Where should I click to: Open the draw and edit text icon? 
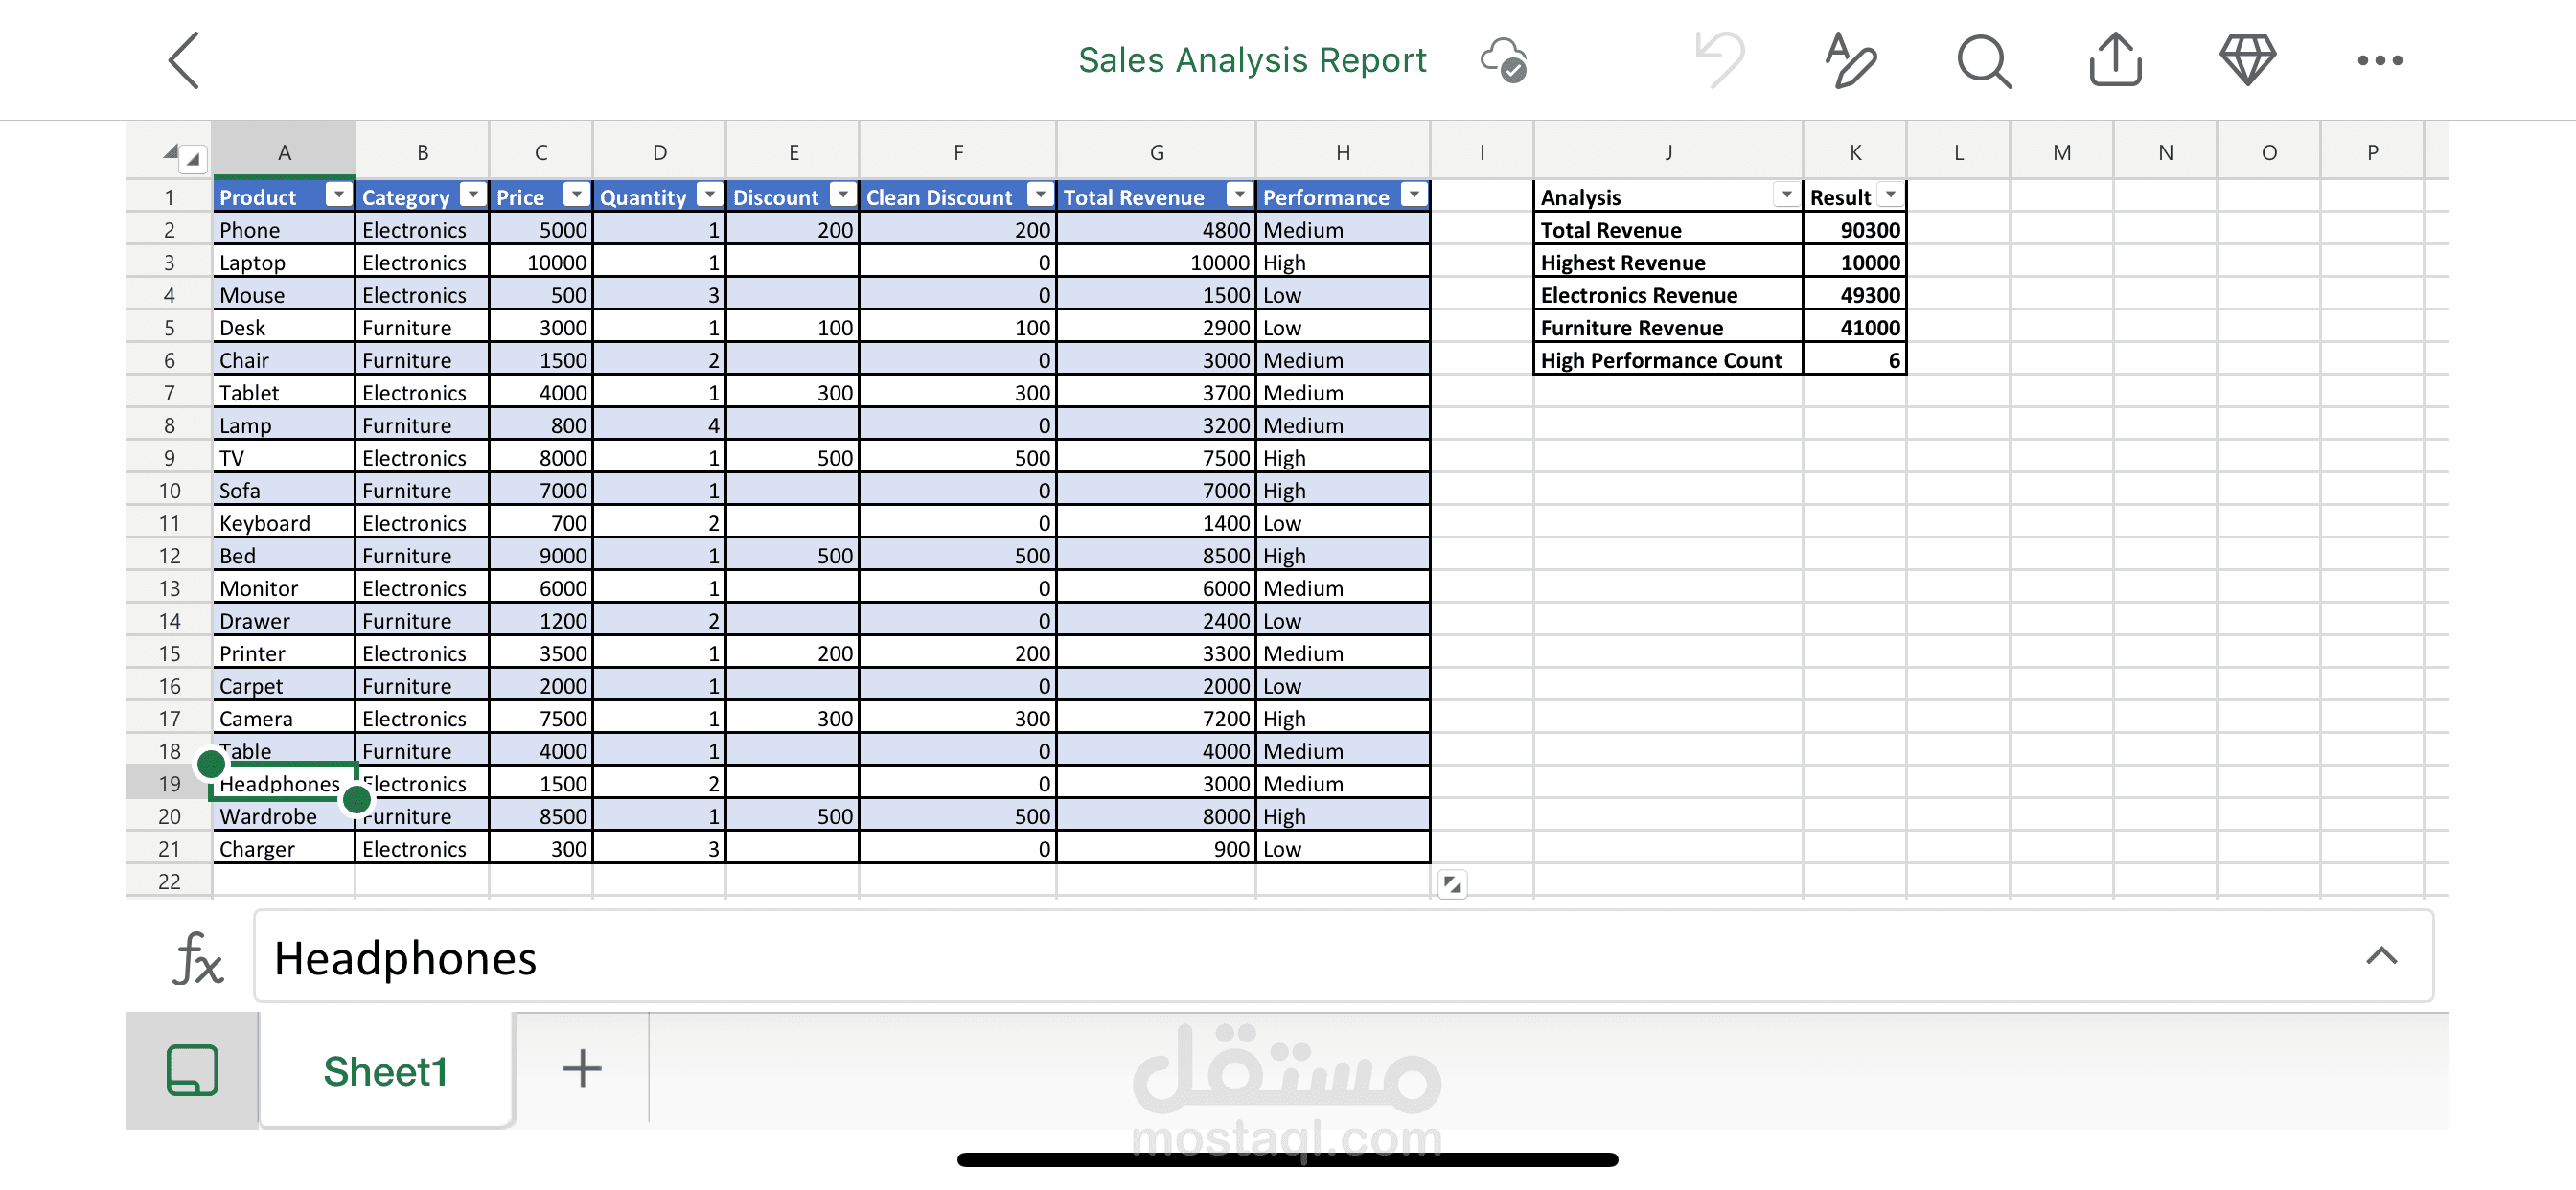1850,59
